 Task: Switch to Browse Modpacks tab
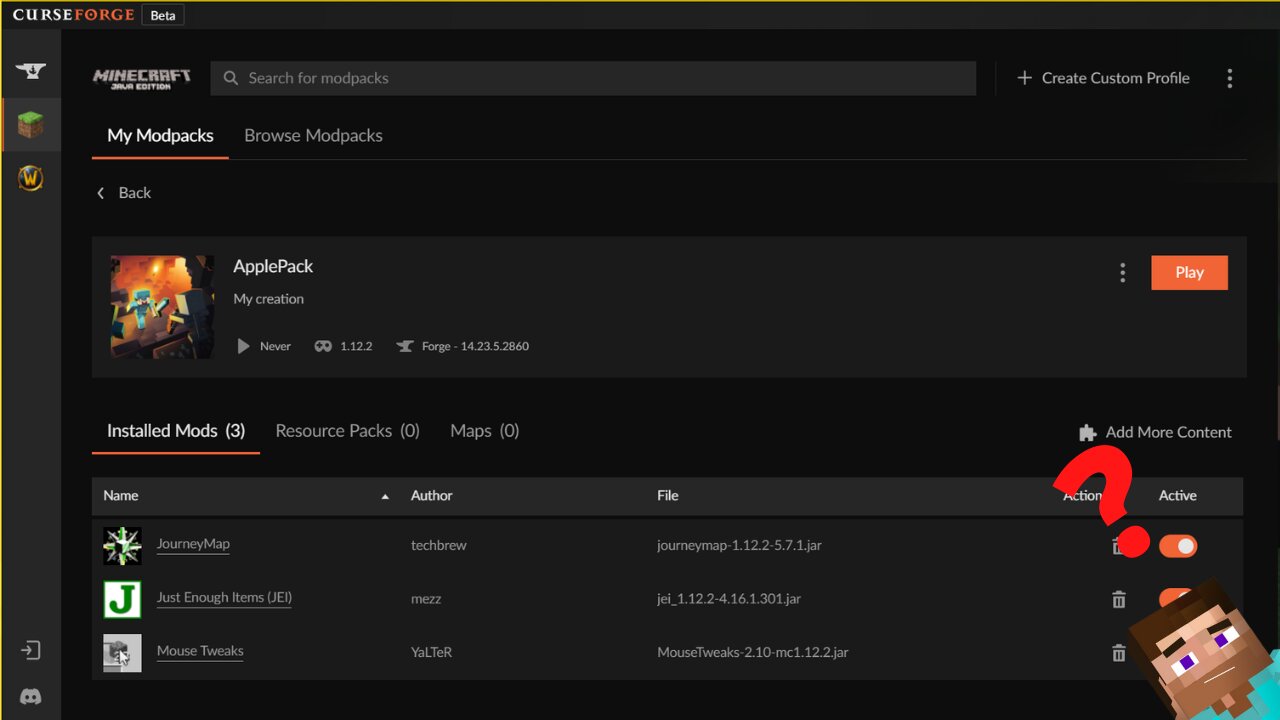coord(313,136)
